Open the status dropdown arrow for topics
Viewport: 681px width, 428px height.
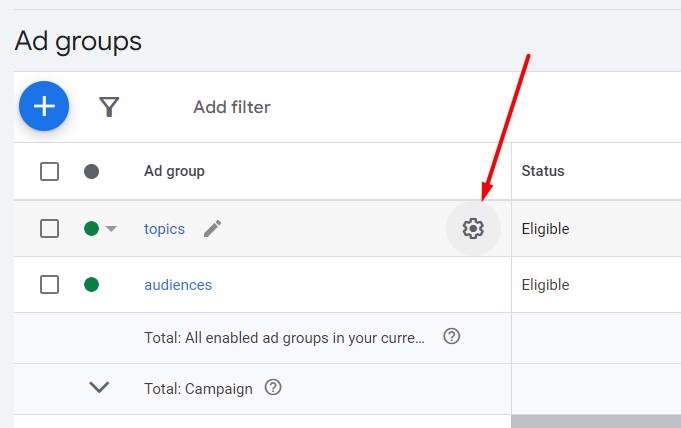111,229
